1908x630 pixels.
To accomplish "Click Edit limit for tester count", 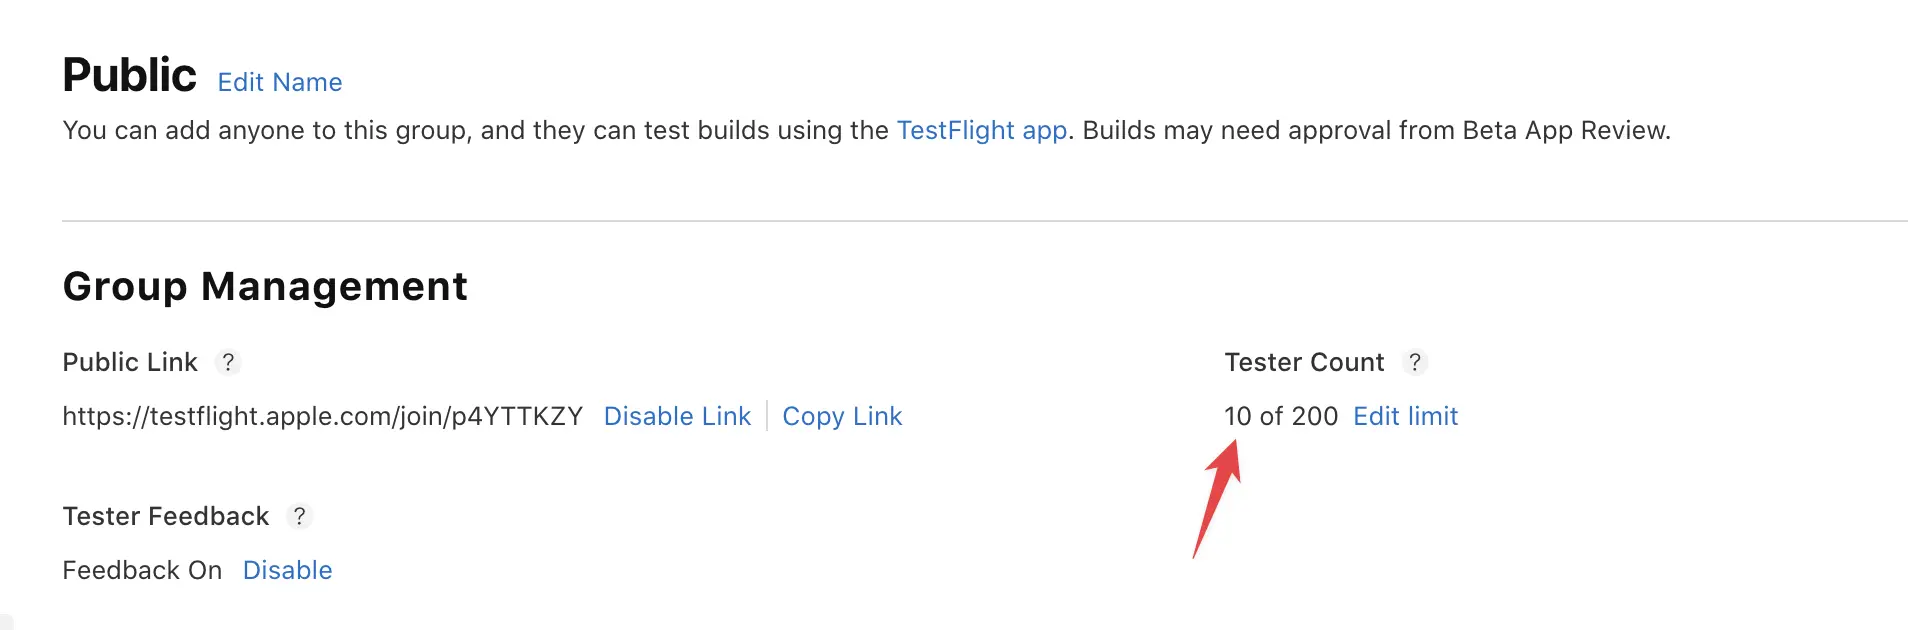I will click(1405, 416).
